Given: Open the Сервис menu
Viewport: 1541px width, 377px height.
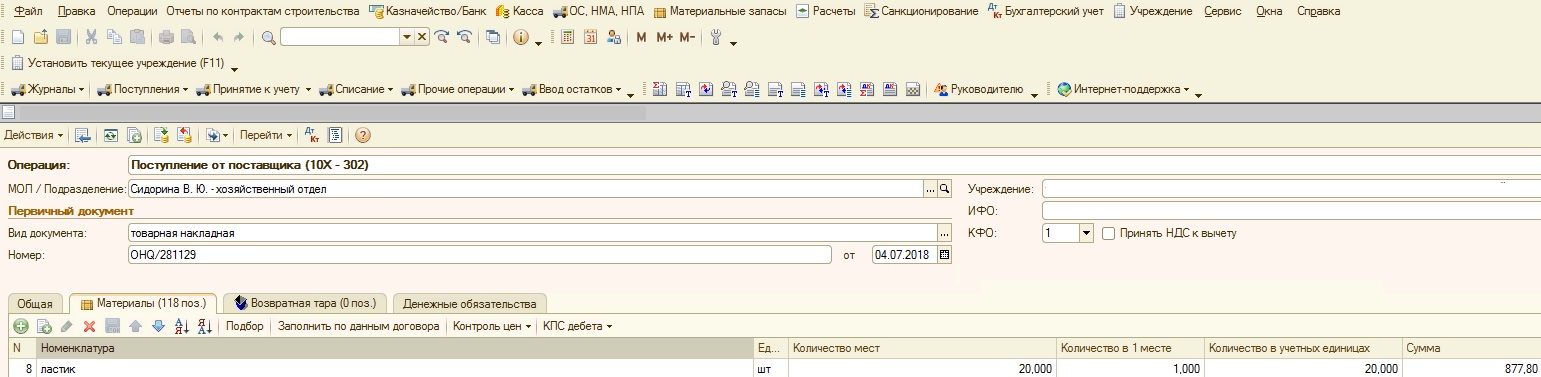Looking at the screenshot, I should point(1223,11).
